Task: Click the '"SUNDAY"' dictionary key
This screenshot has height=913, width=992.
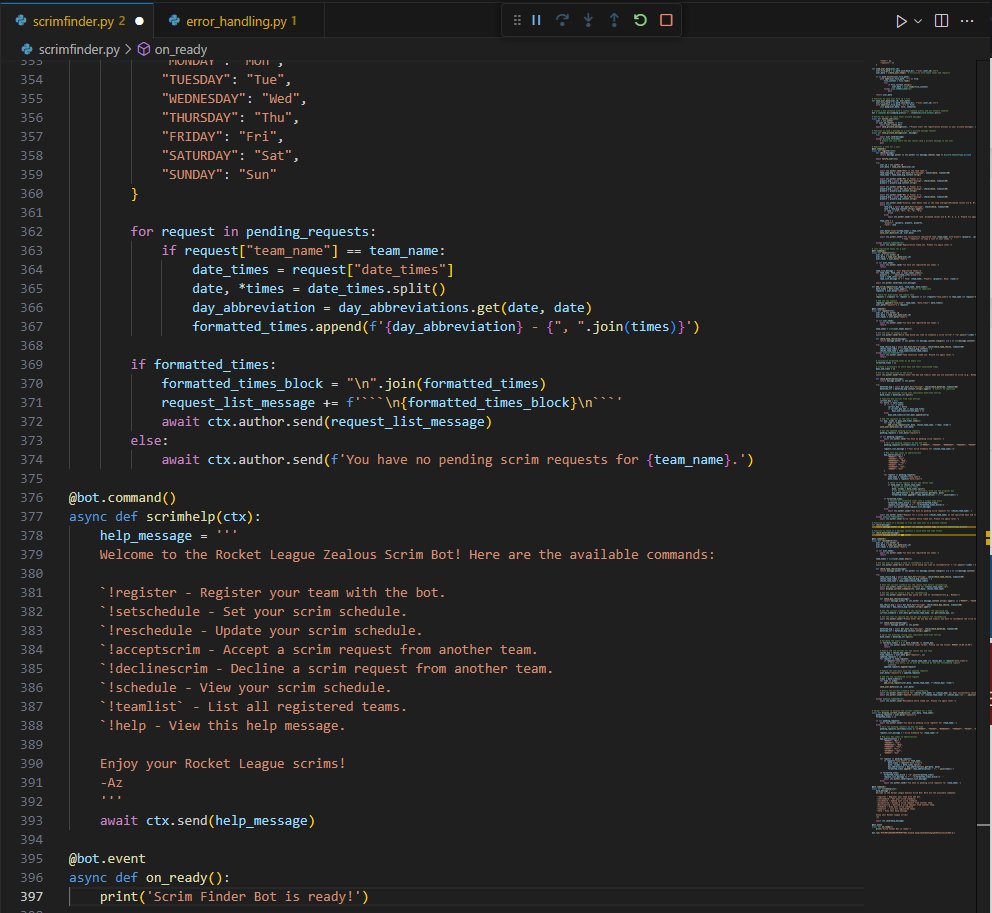Action: coord(192,175)
